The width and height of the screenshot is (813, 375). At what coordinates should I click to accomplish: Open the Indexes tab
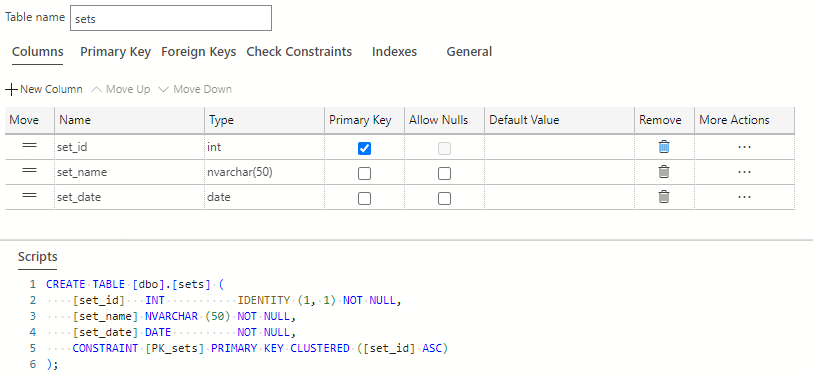(x=395, y=52)
